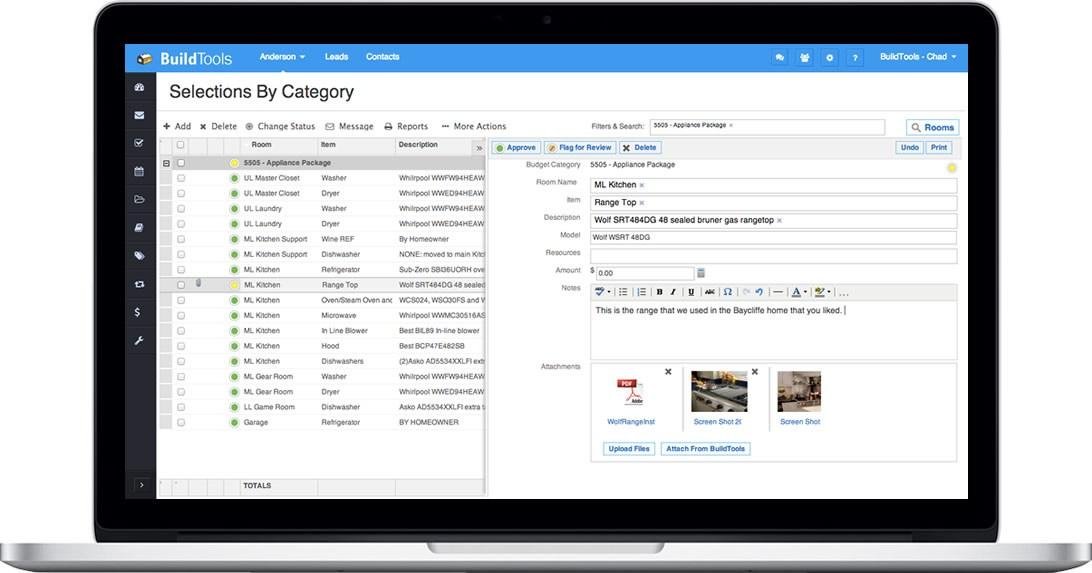
Task: Open the chat messages icon in header
Action: click(779, 58)
